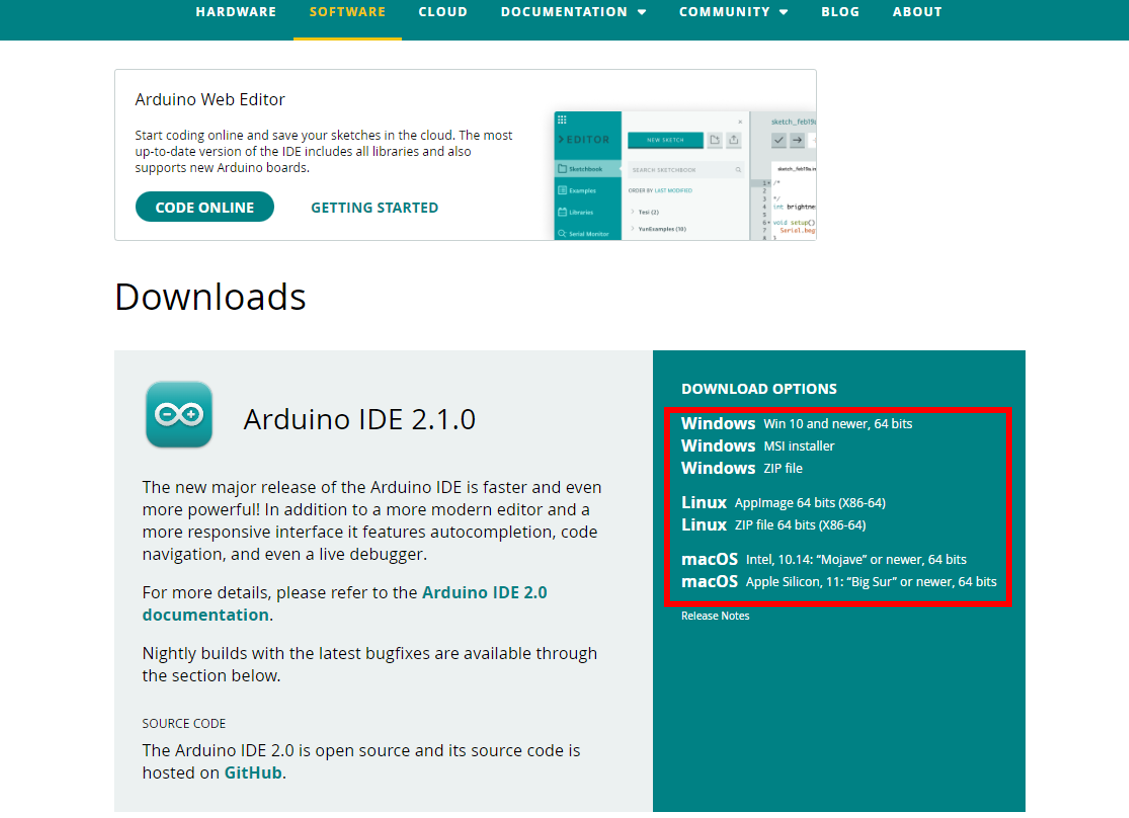Image resolution: width=1129 pixels, height=818 pixels.
Task: Click the upload arrow icon in preview
Action: (x=797, y=140)
